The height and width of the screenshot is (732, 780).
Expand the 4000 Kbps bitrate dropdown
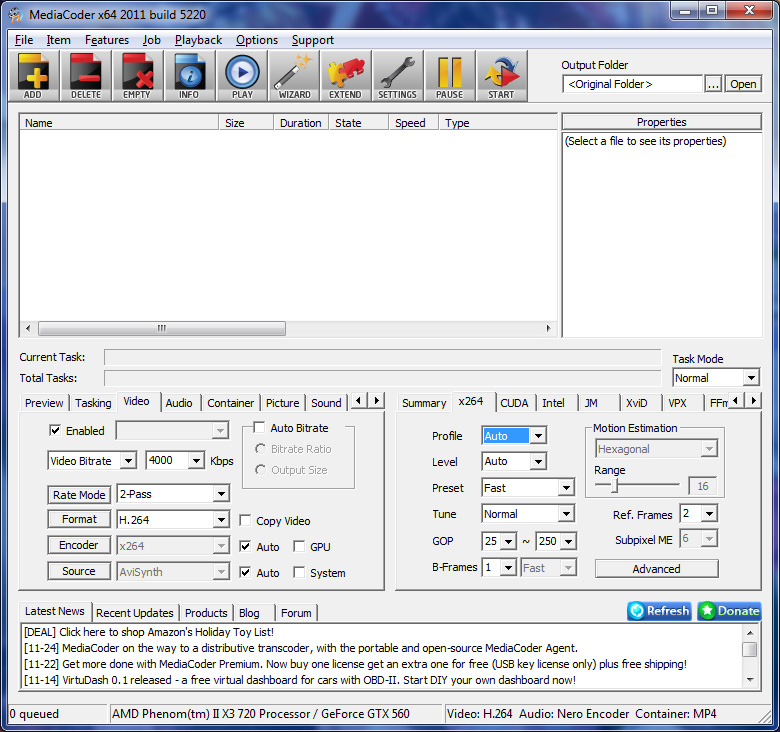[x=196, y=461]
